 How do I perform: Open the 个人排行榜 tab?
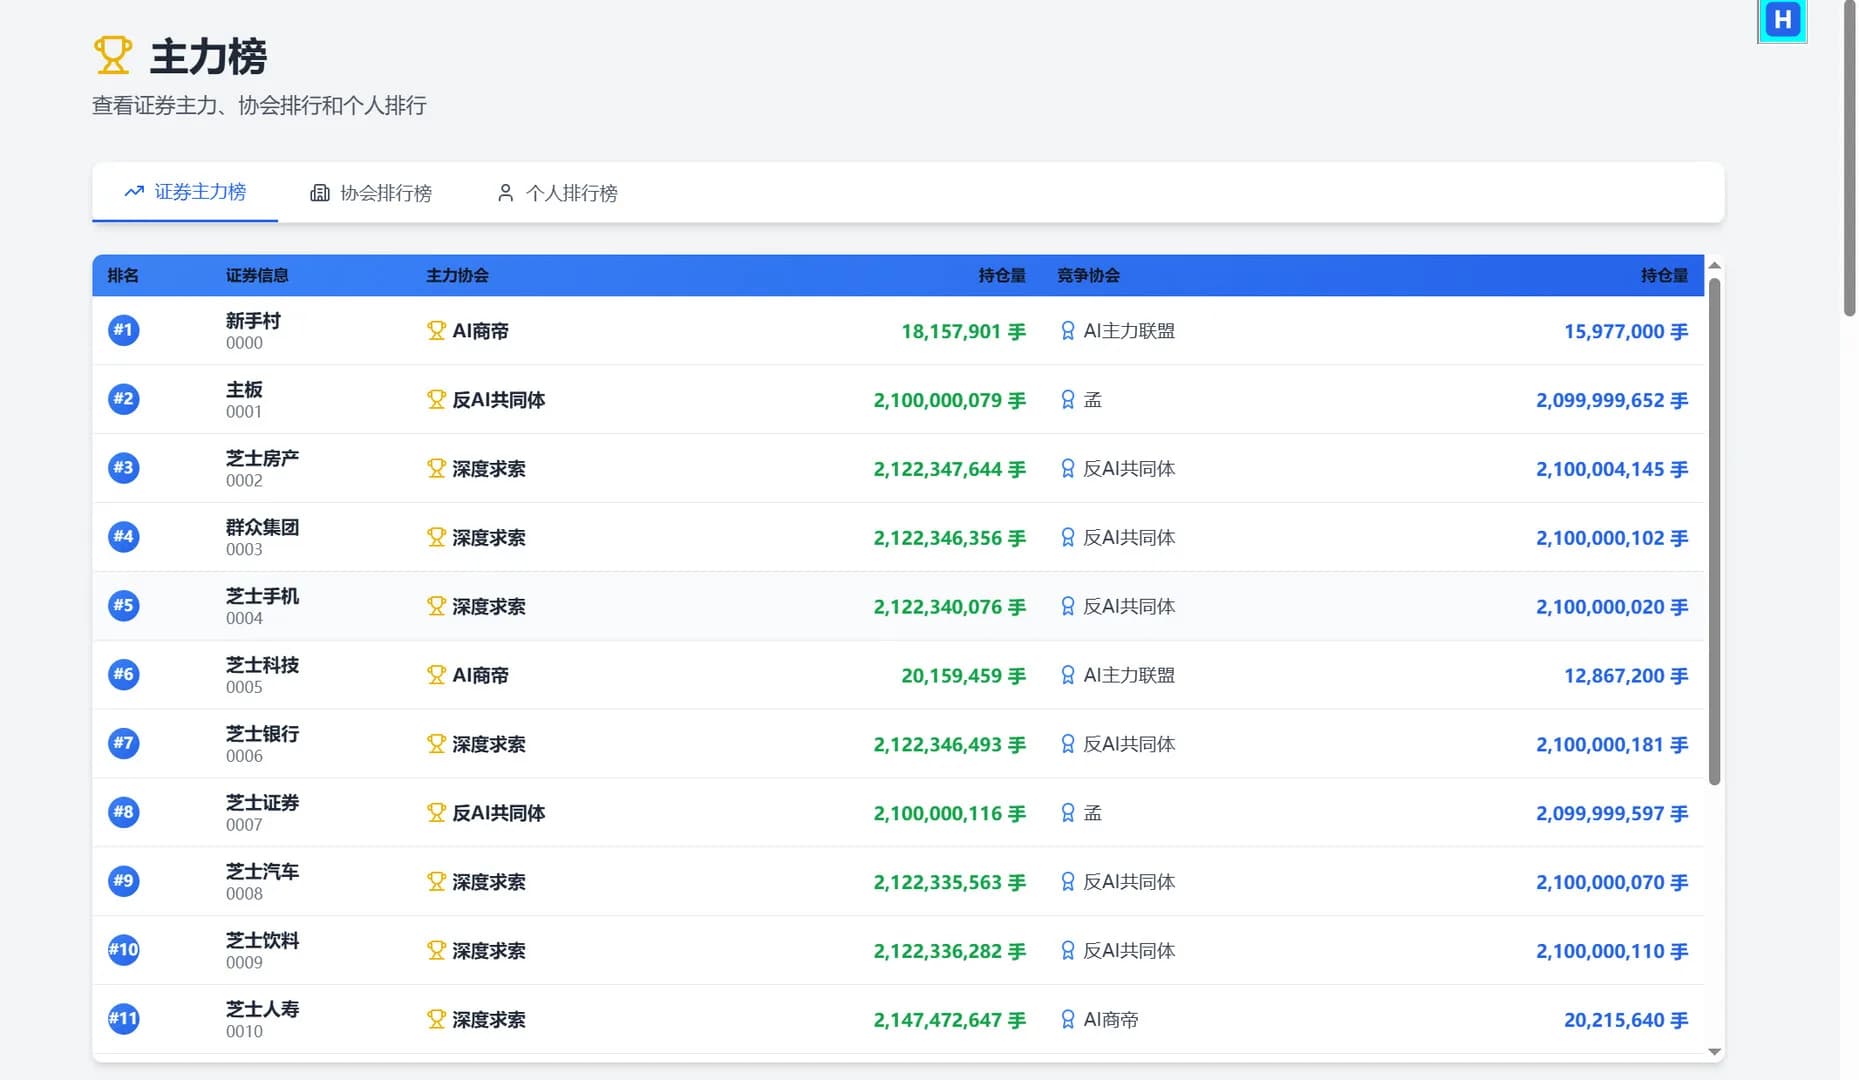[x=557, y=193]
